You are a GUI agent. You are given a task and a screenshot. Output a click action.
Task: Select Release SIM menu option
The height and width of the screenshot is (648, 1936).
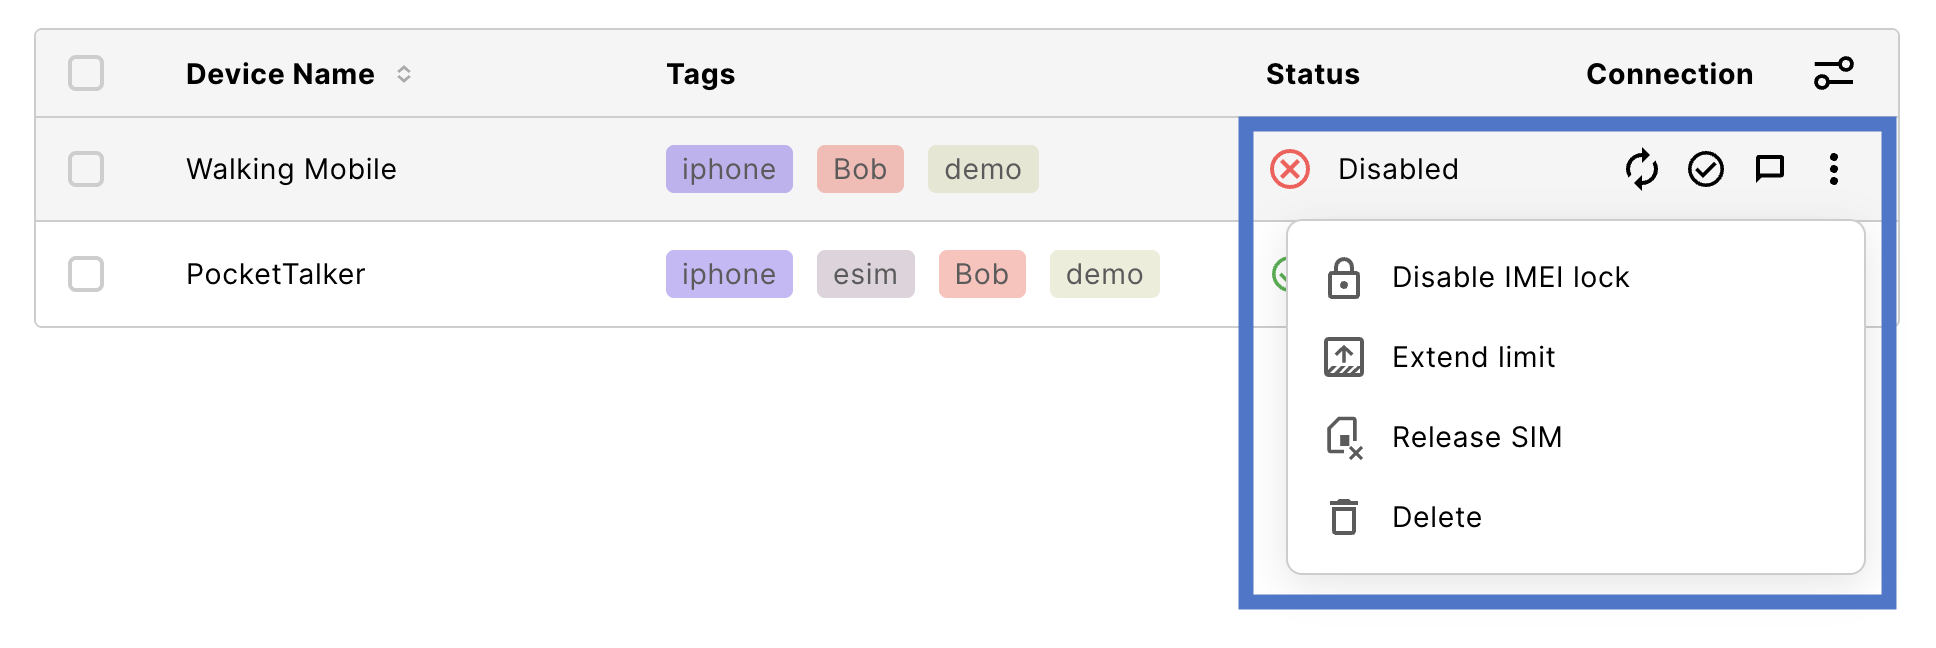pos(1476,437)
